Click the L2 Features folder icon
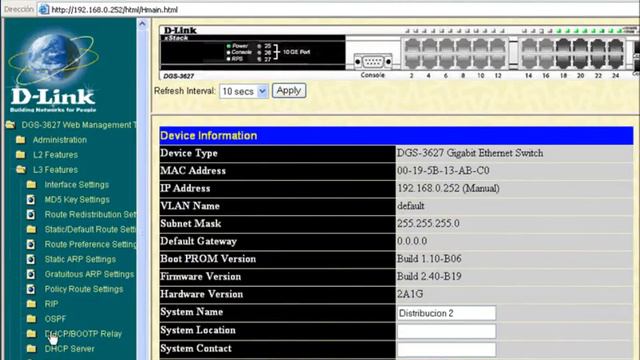Viewport: 640px width, 360px height. click(x=20, y=155)
